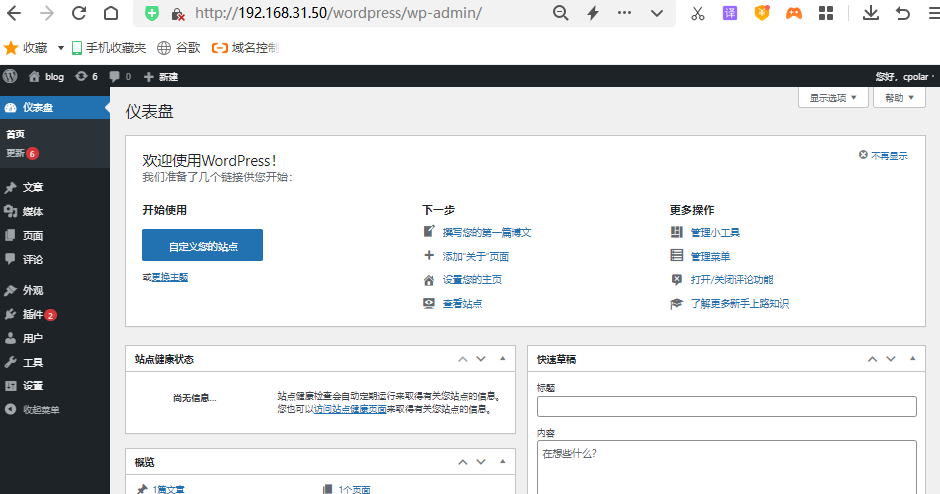940x494 pixels.
Task: Click the purple translate extension icon
Action: click(730, 13)
